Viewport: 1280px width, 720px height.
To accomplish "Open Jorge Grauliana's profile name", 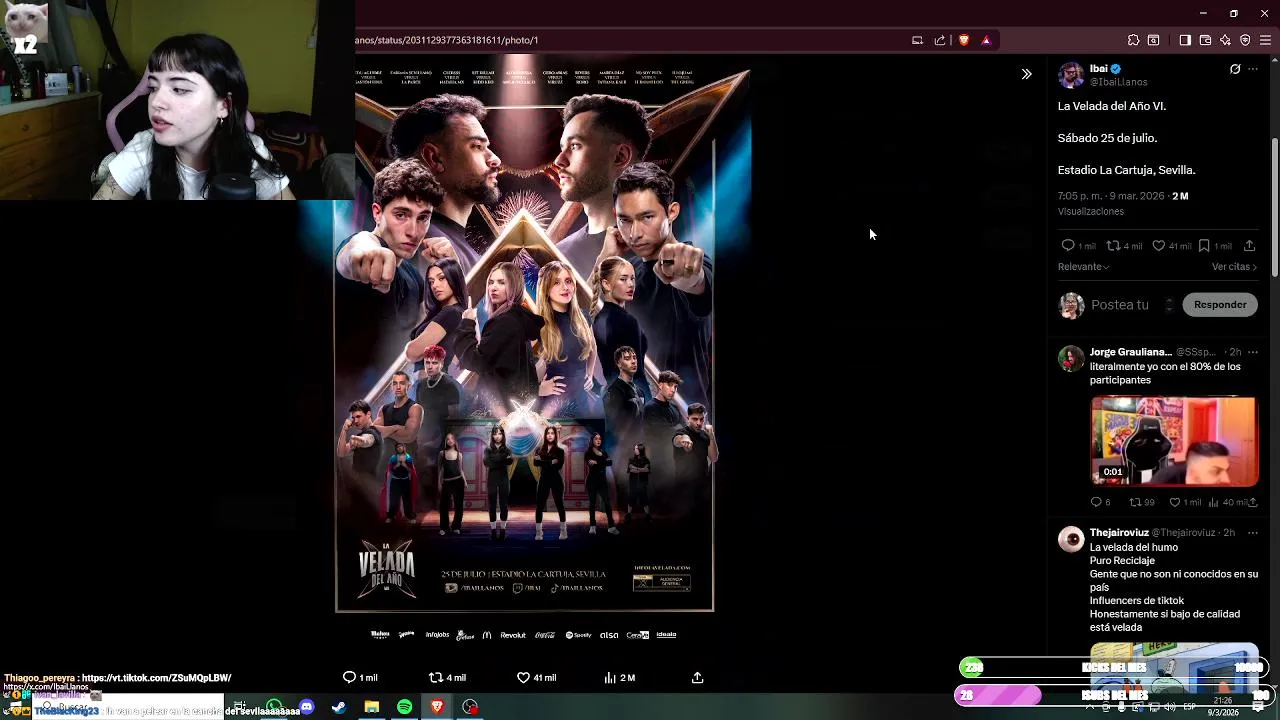I will click(1130, 352).
